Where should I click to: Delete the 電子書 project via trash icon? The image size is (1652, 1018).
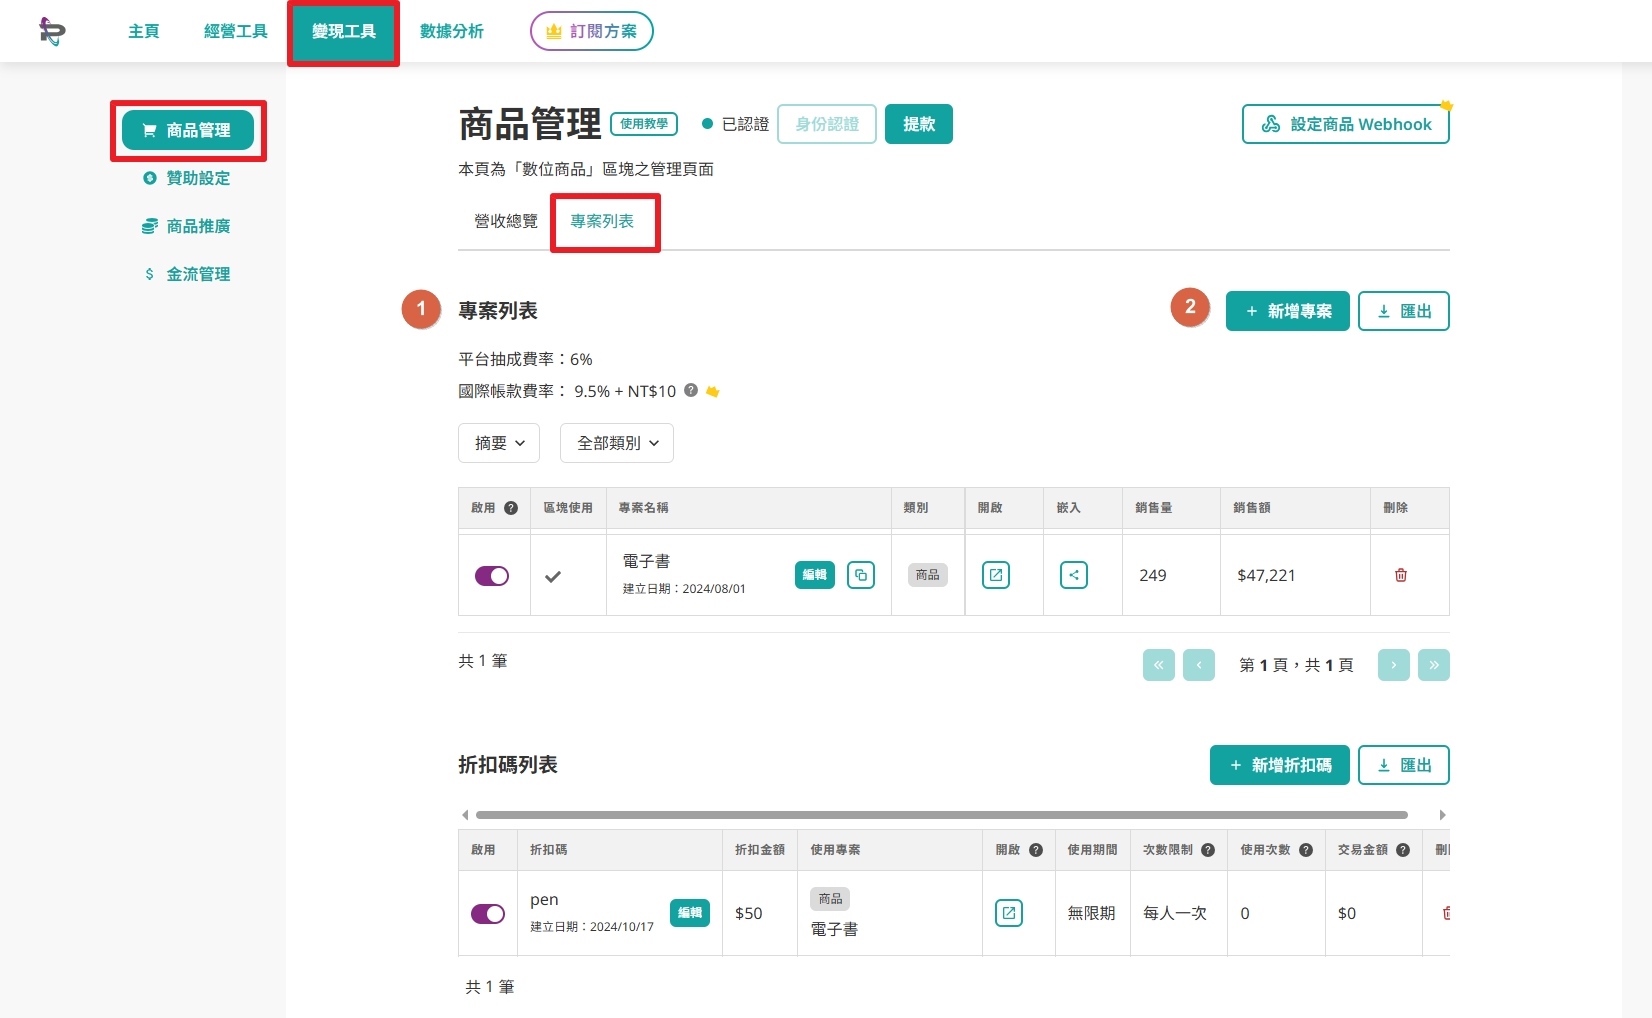point(1401,575)
